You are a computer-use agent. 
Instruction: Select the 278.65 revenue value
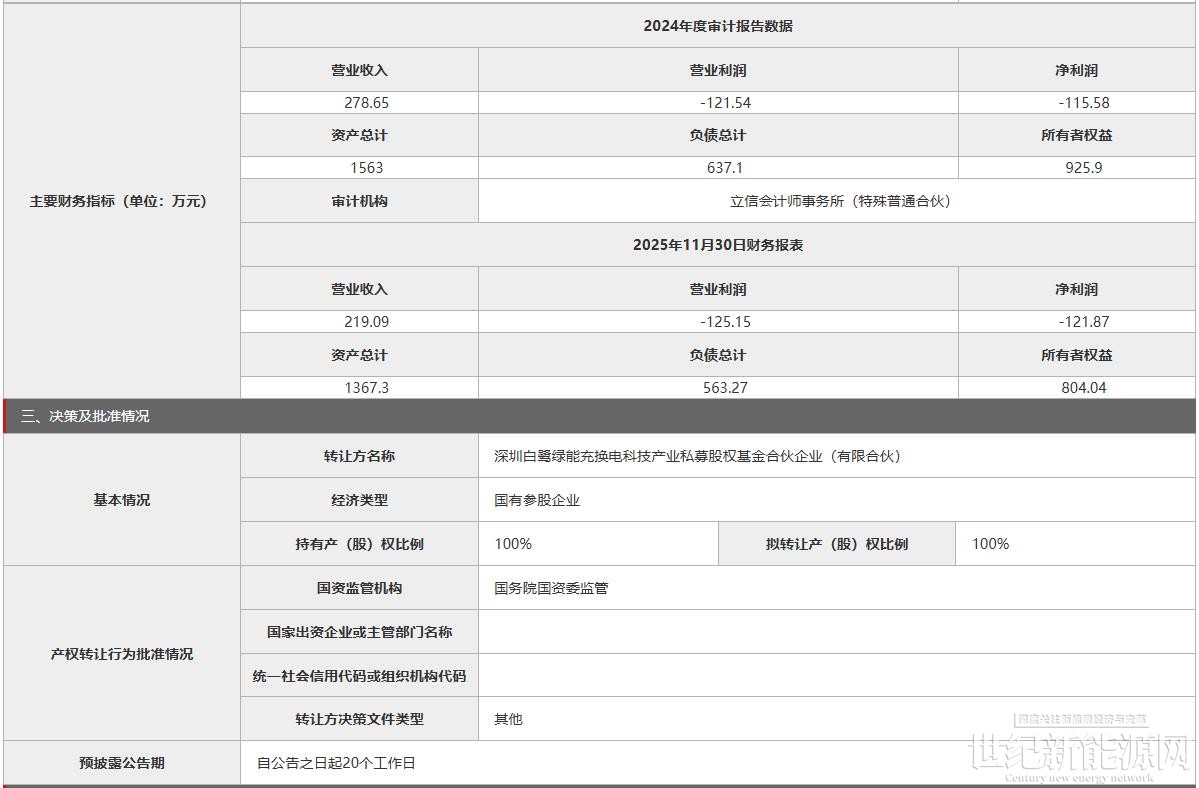click(x=364, y=103)
